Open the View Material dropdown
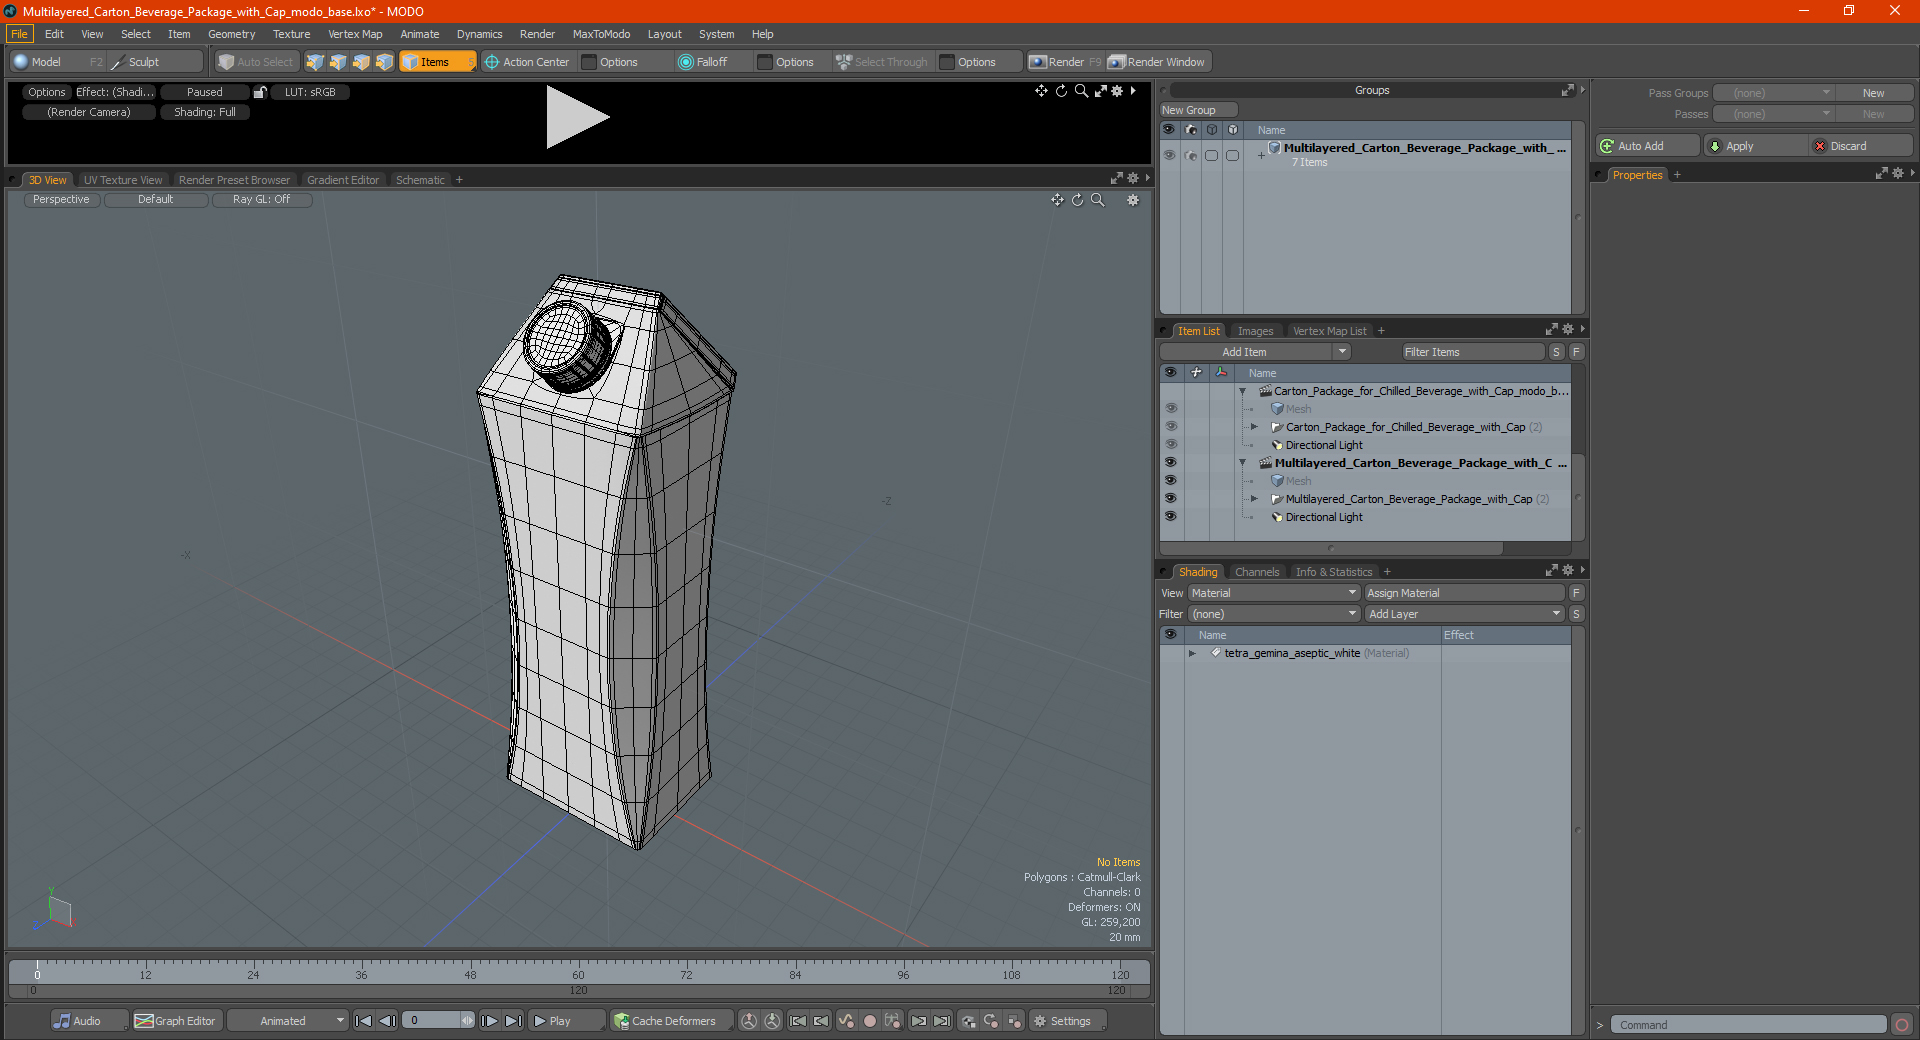The height and width of the screenshot is (1040, 1920). pos(1274,593)
